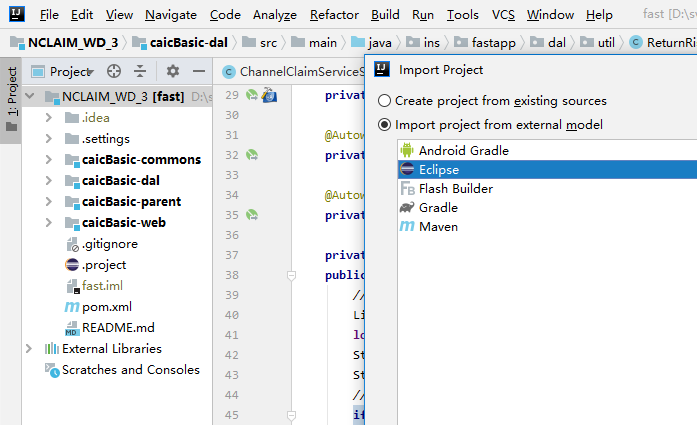The height and width of the screenshot is (425, 697).
Task: Click the IntelliJ logo icon in title bar
Action: tap(16, 14)
